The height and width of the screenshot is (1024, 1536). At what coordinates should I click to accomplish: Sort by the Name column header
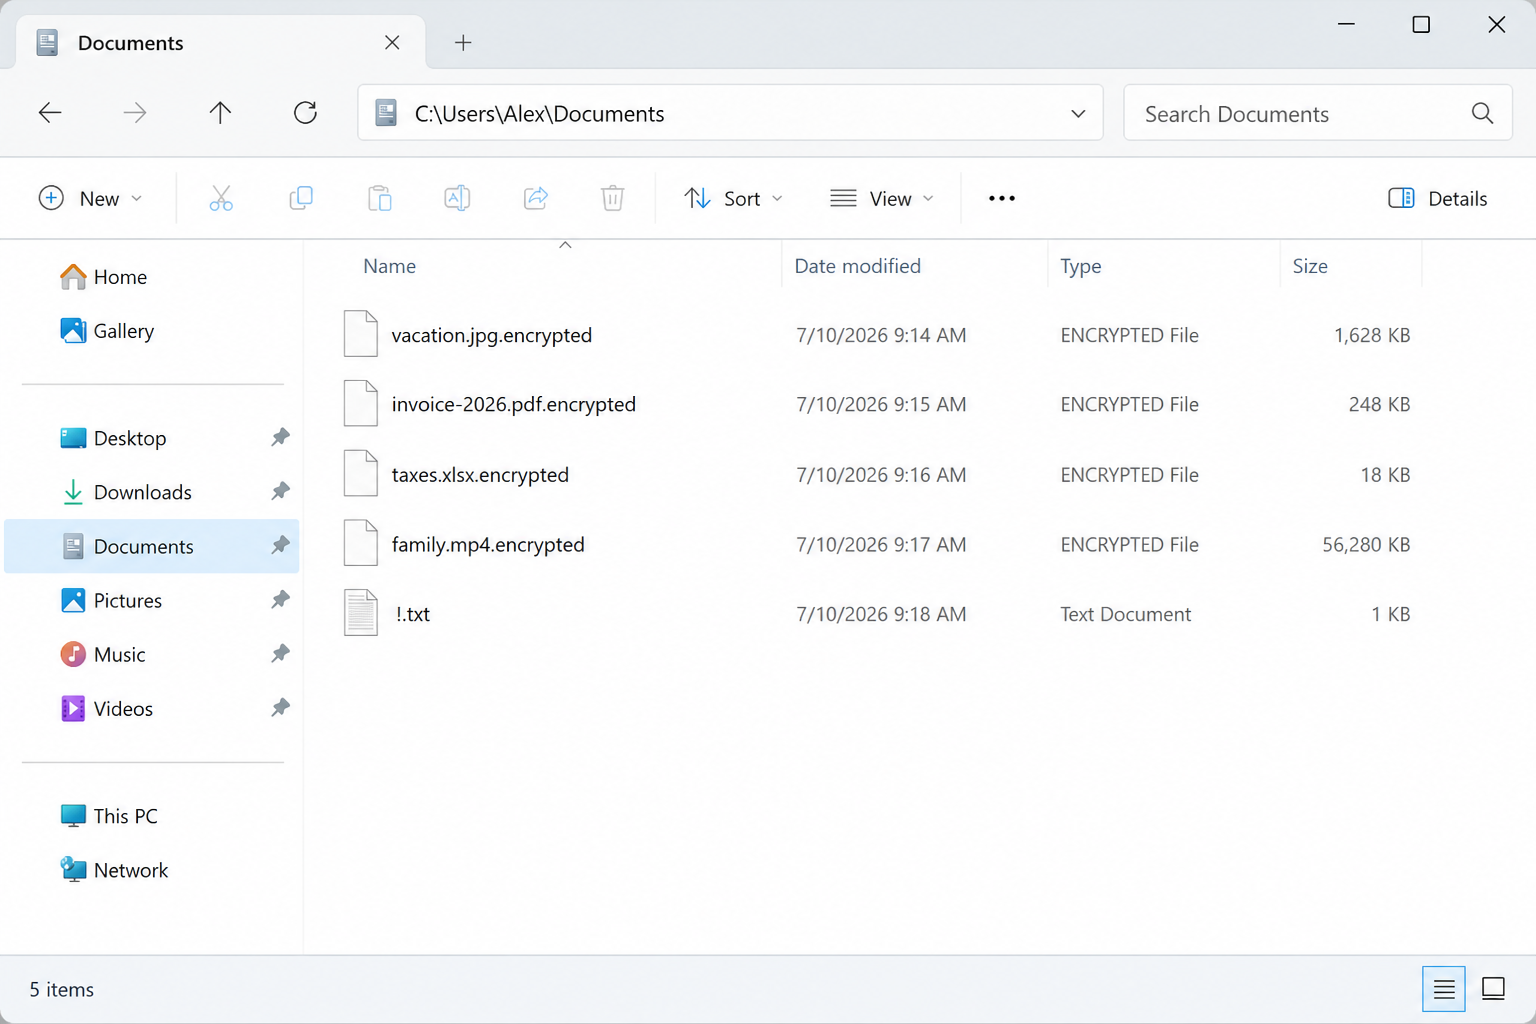(389, 266)
